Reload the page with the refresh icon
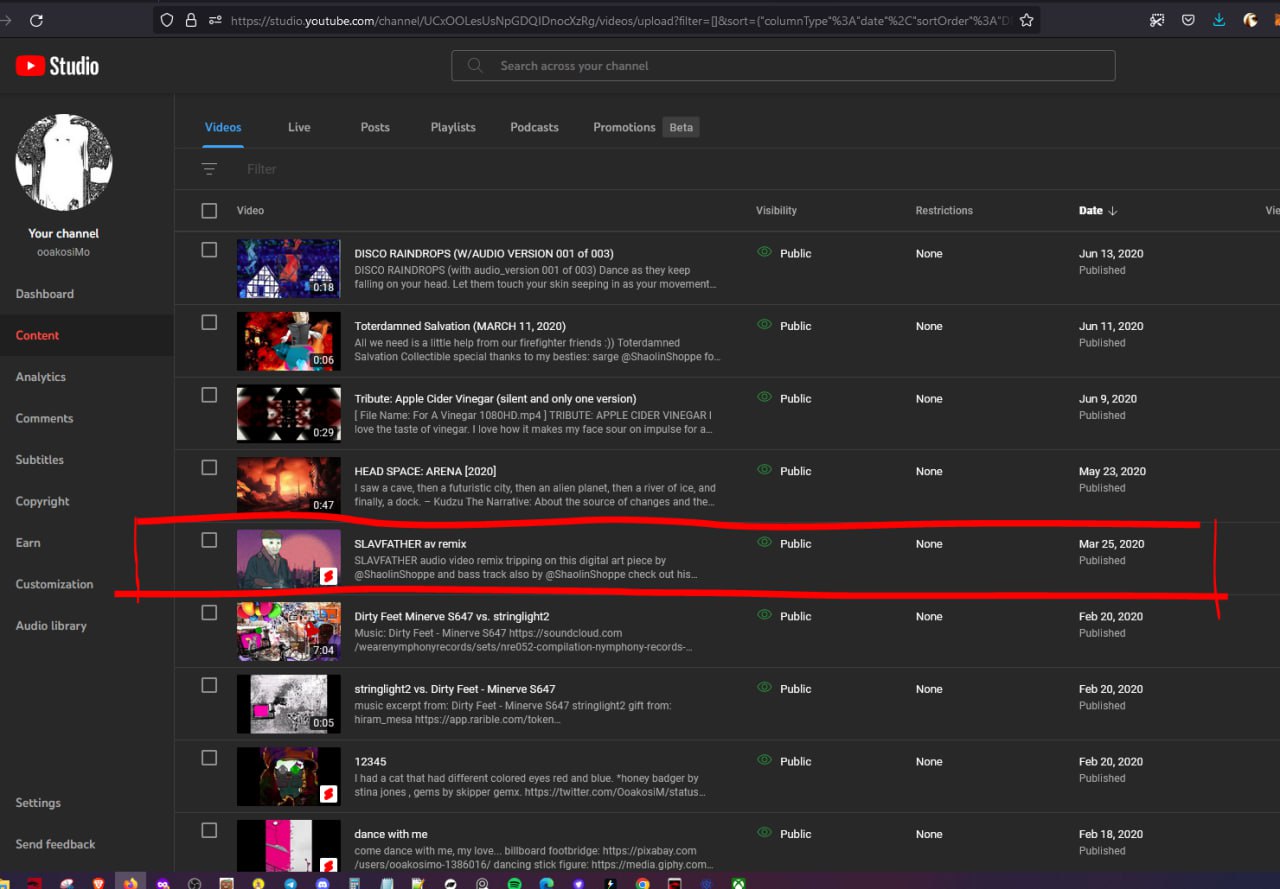 36,20
